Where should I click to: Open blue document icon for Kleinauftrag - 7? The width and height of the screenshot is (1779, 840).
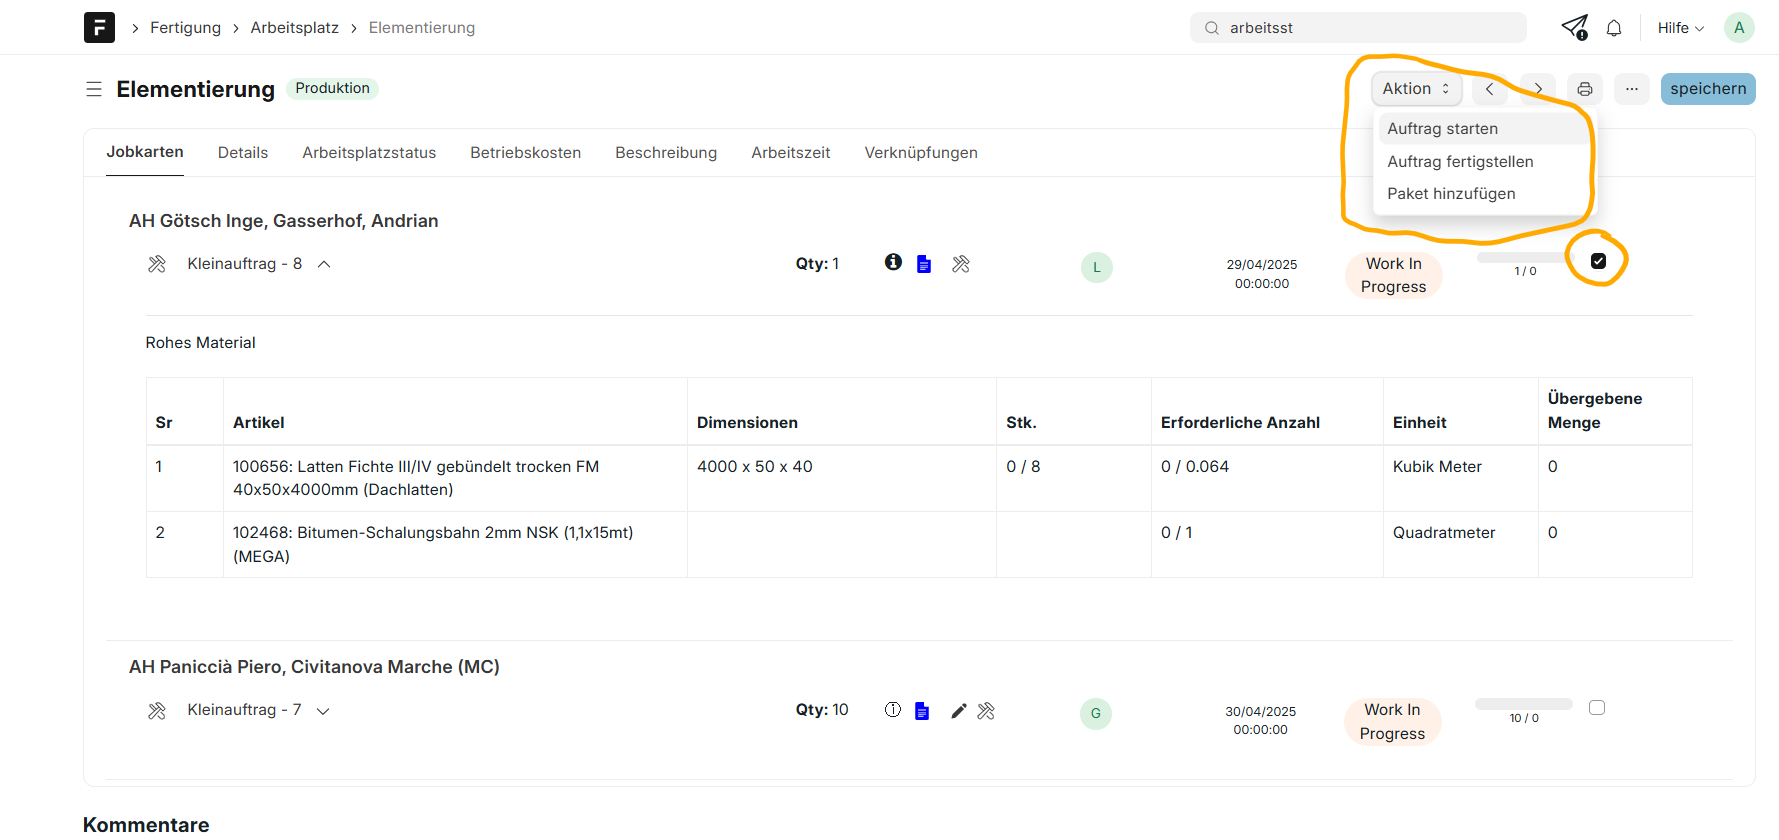922,711
